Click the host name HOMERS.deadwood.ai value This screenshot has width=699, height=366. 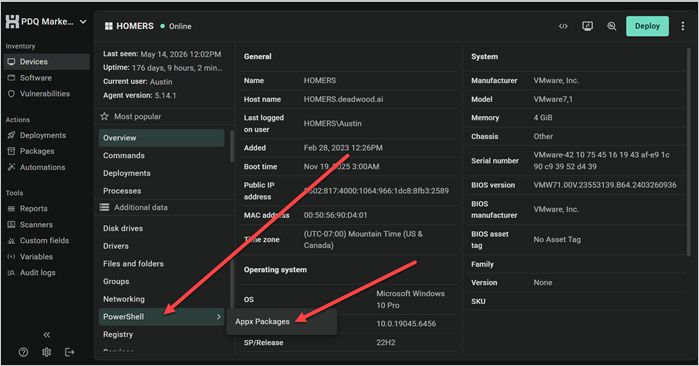tap(343, 99)
